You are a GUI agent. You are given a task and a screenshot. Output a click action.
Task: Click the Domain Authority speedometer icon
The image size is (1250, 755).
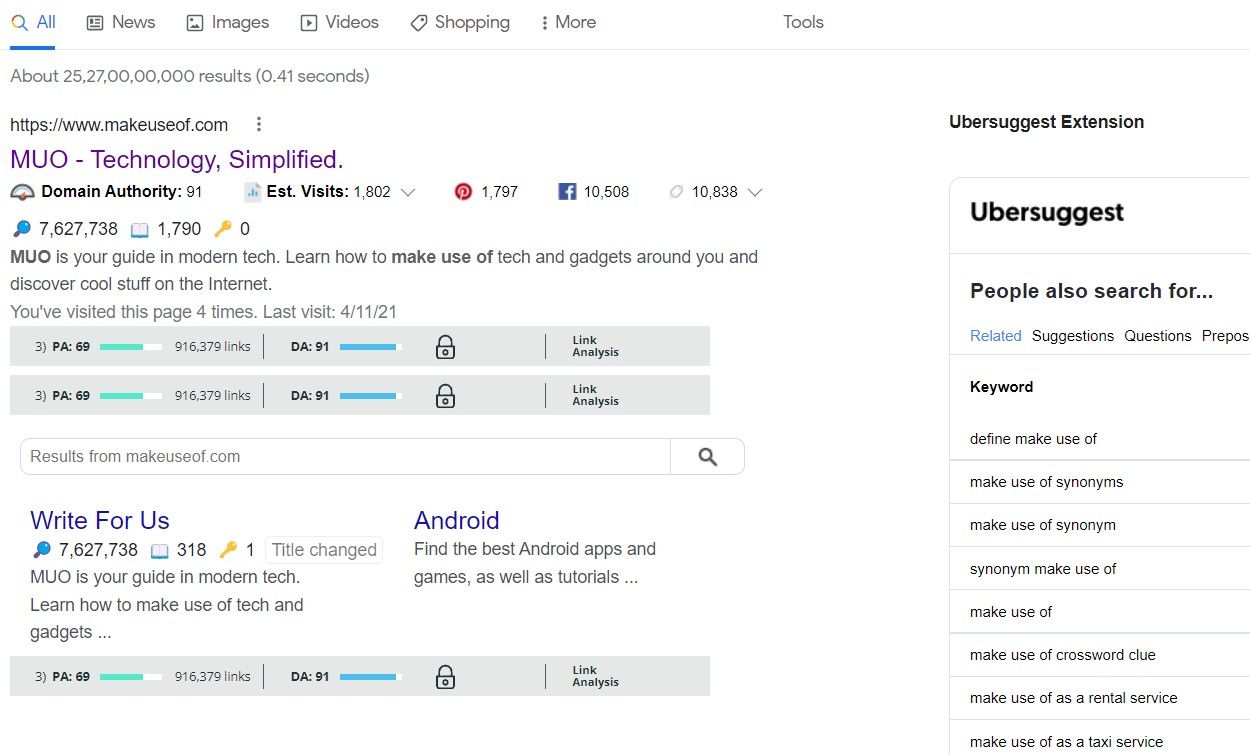tap(23, 191)
